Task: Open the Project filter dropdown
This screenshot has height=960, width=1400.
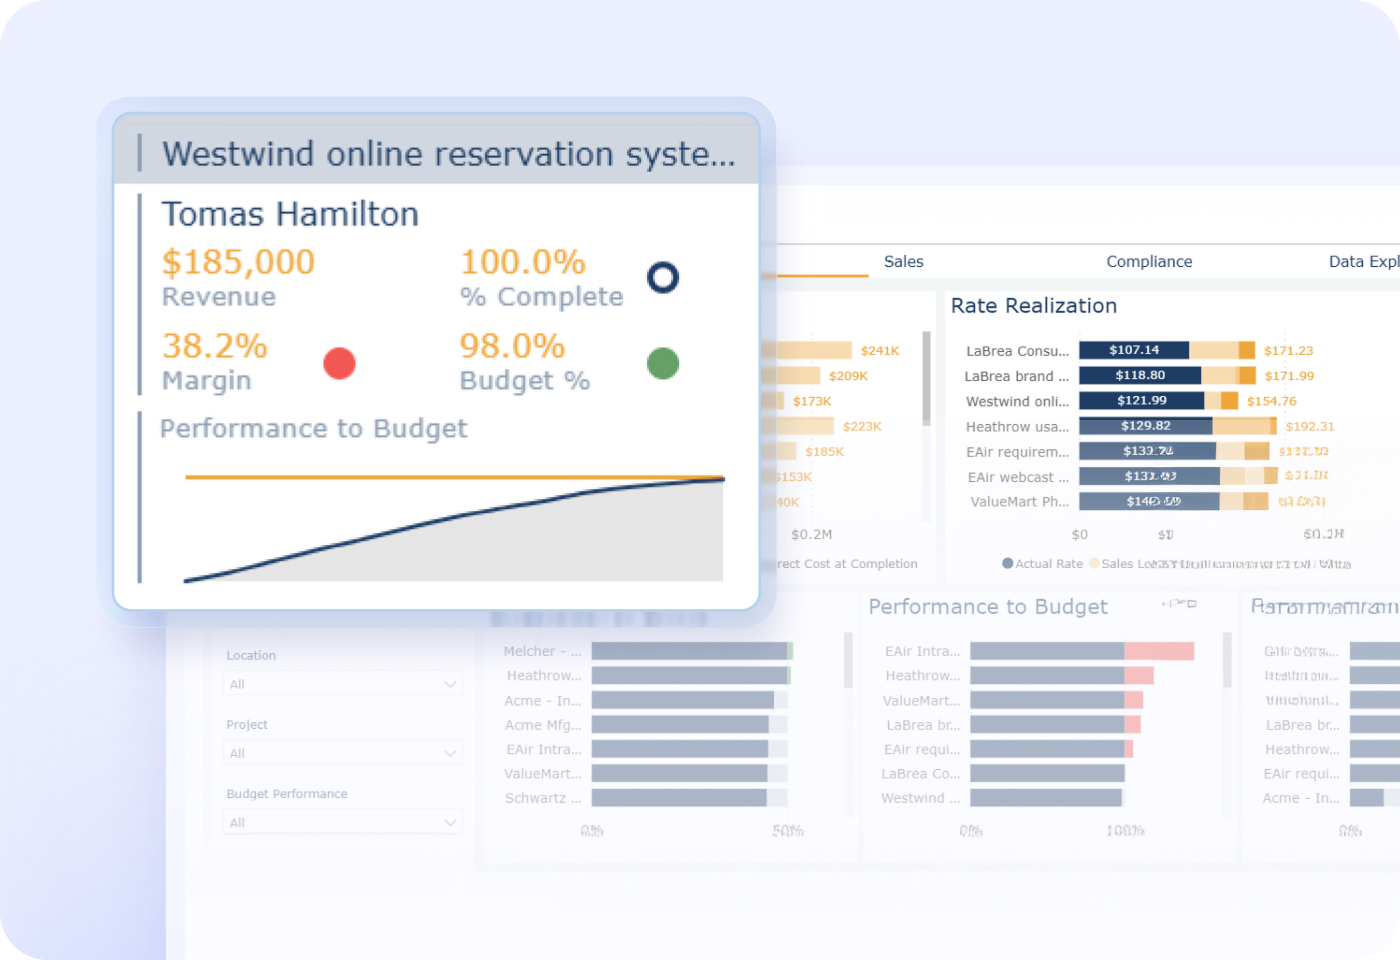Action: [342, 751]
